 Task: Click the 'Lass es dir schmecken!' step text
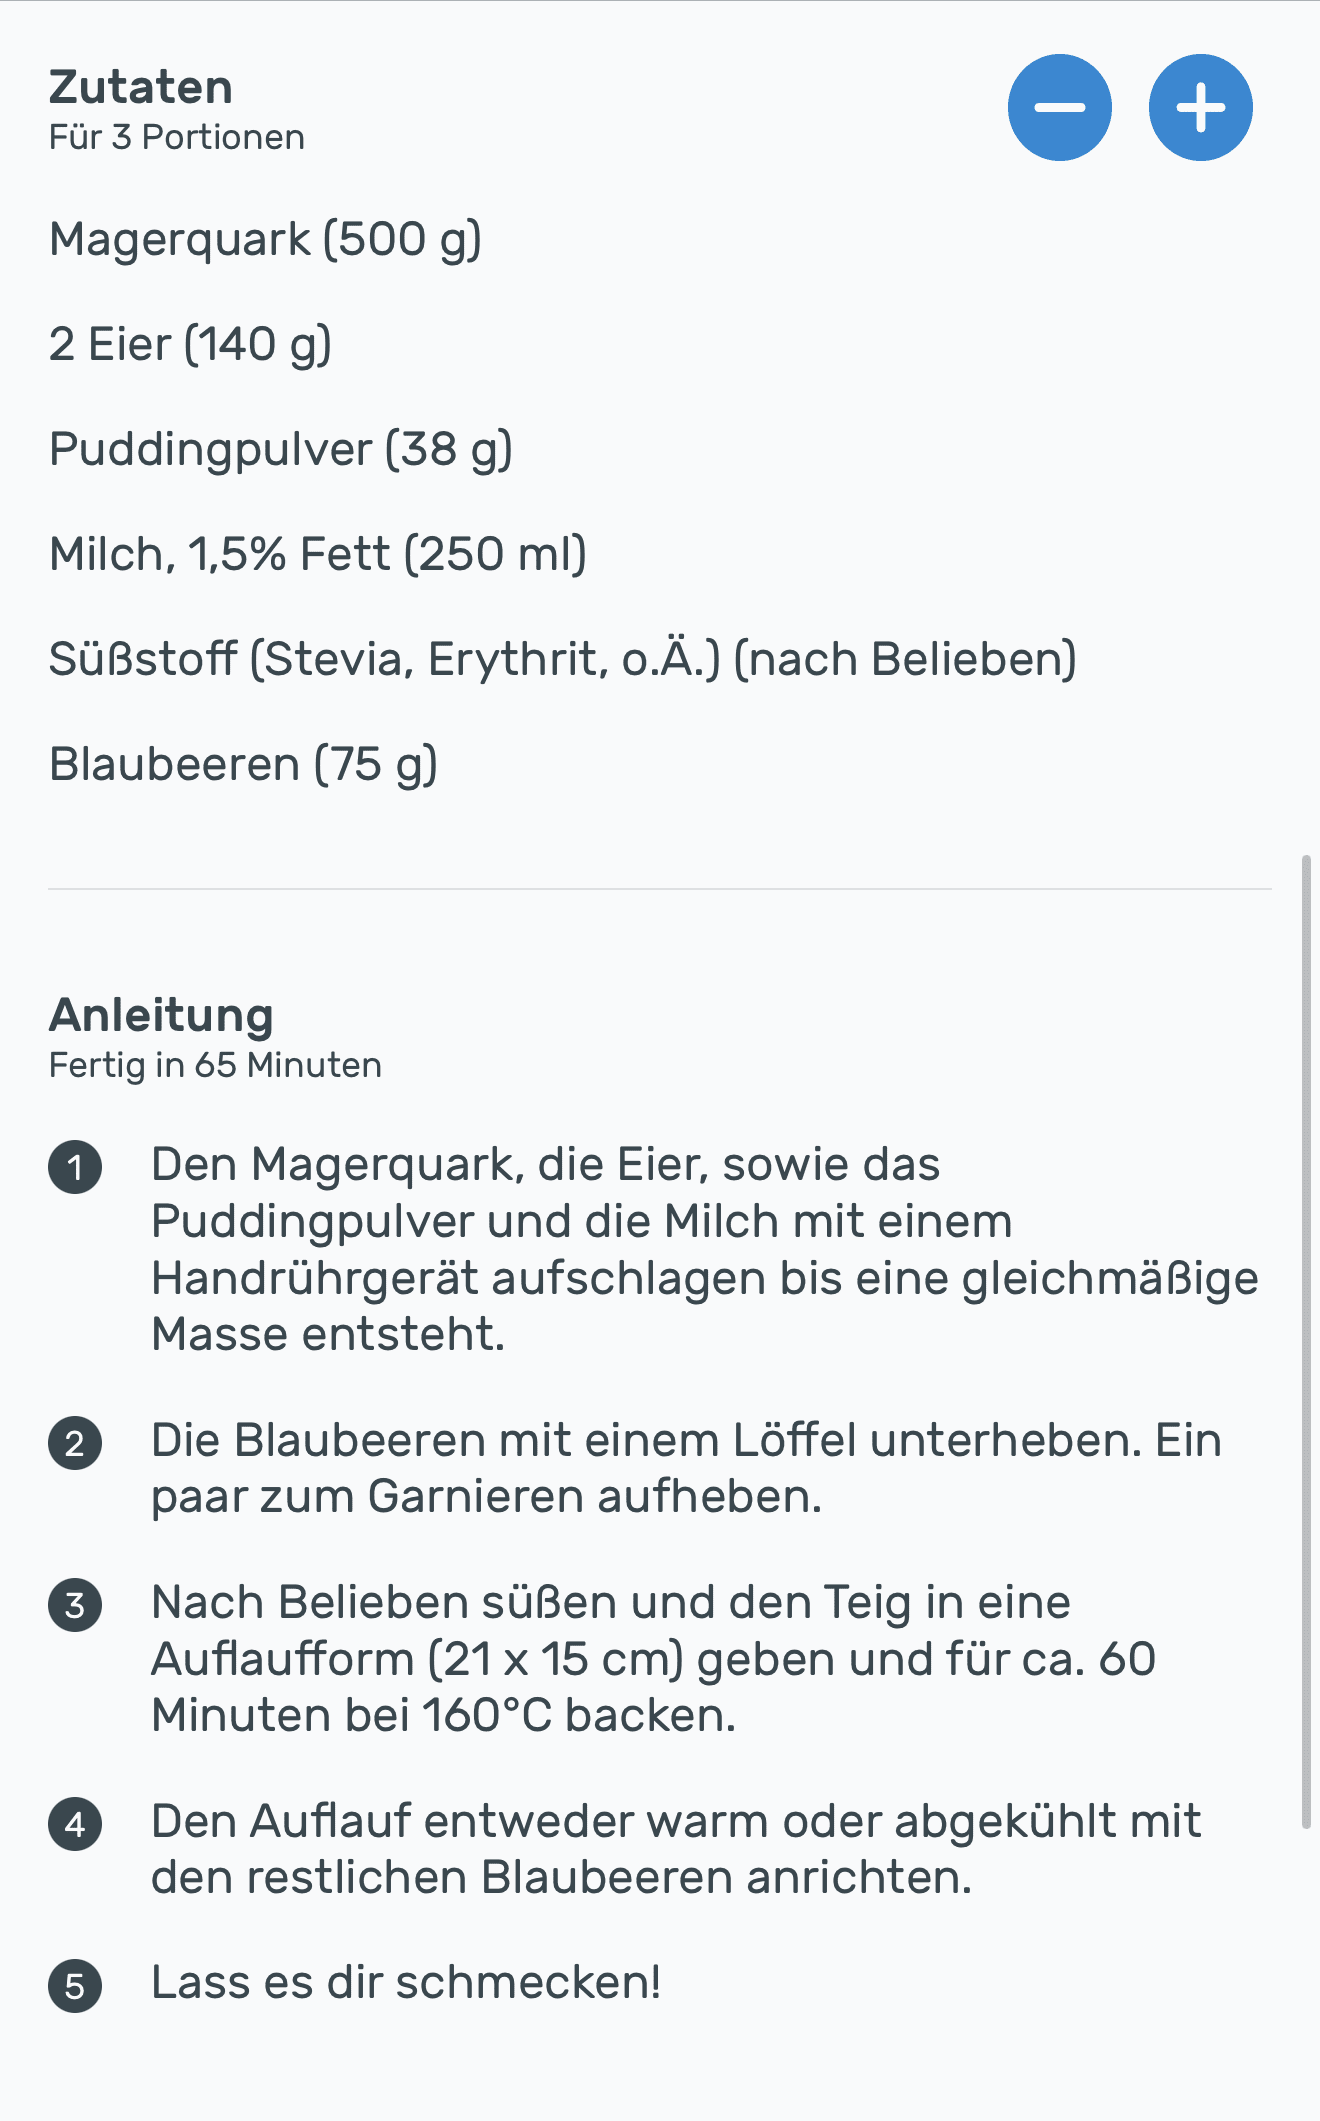pos(406,1982)
